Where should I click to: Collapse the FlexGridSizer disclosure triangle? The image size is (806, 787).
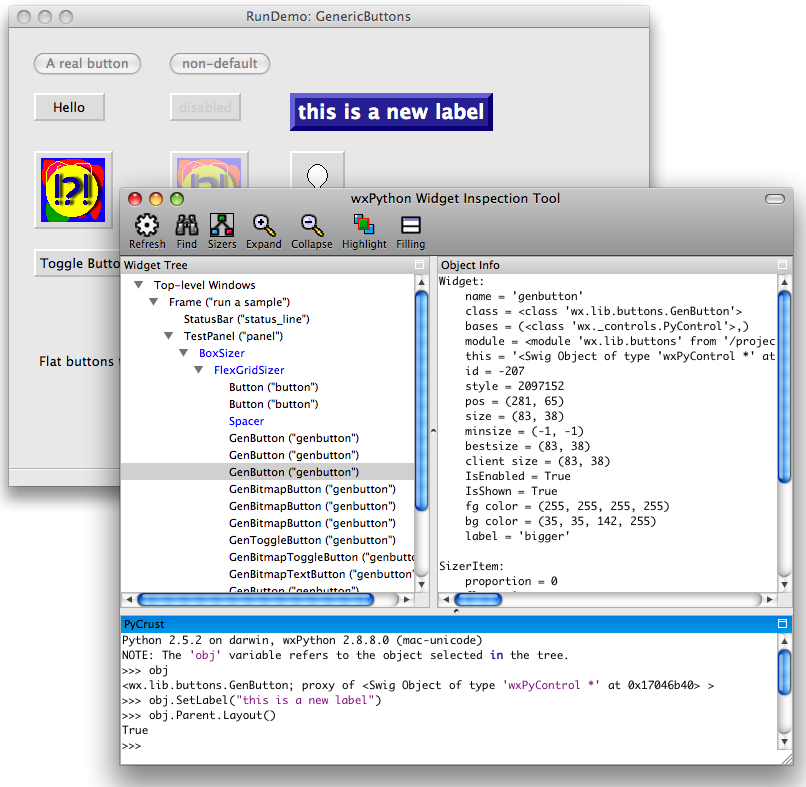tap(199, 370)
